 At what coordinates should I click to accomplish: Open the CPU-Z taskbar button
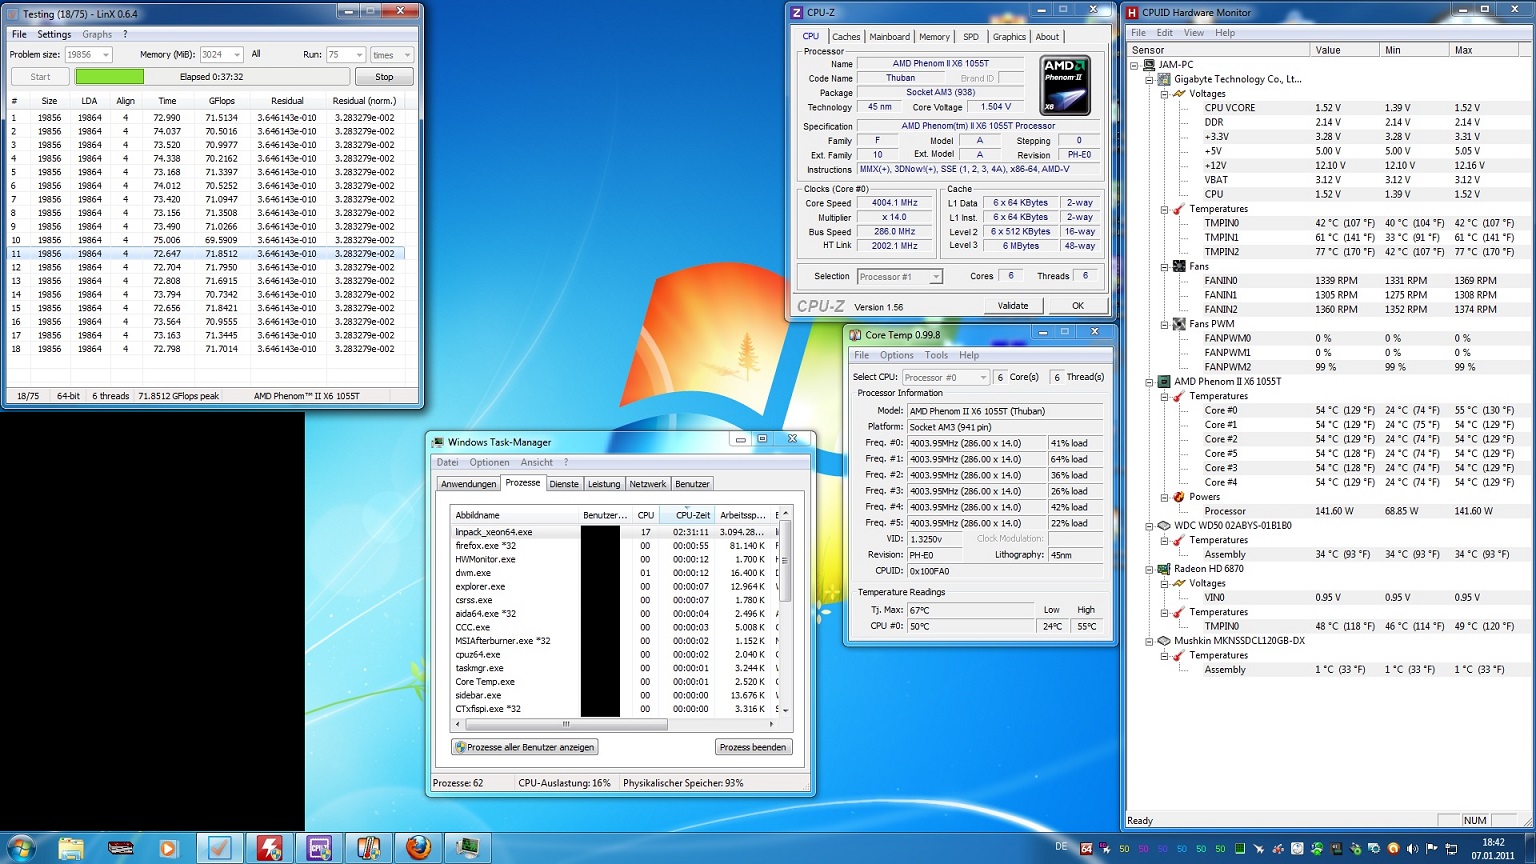coord(319,848)
